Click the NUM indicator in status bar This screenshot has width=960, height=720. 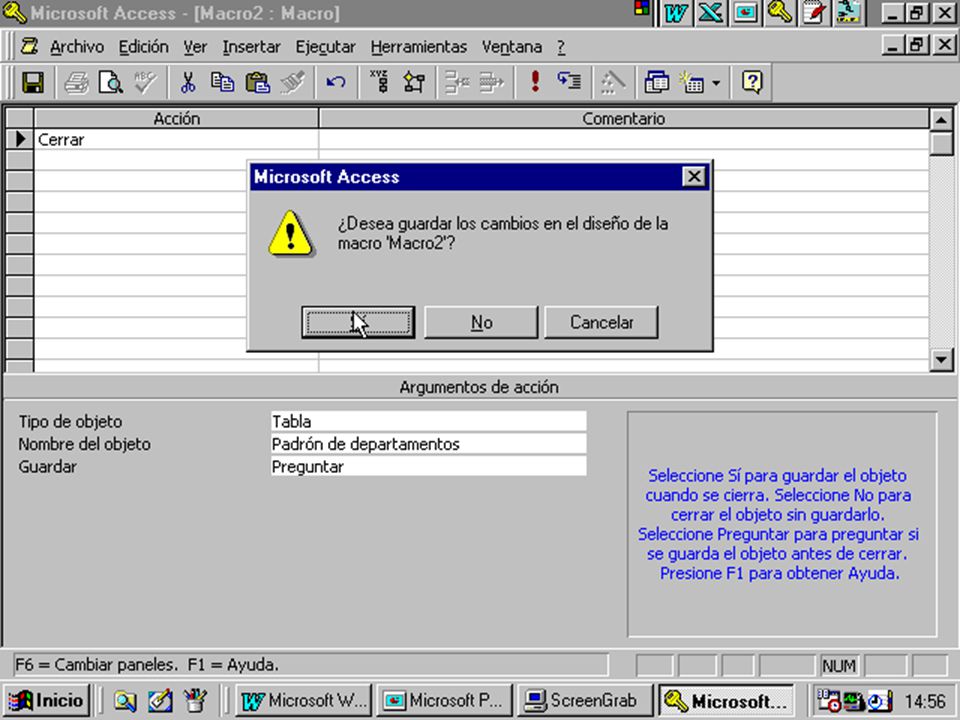tap(839, 666)
